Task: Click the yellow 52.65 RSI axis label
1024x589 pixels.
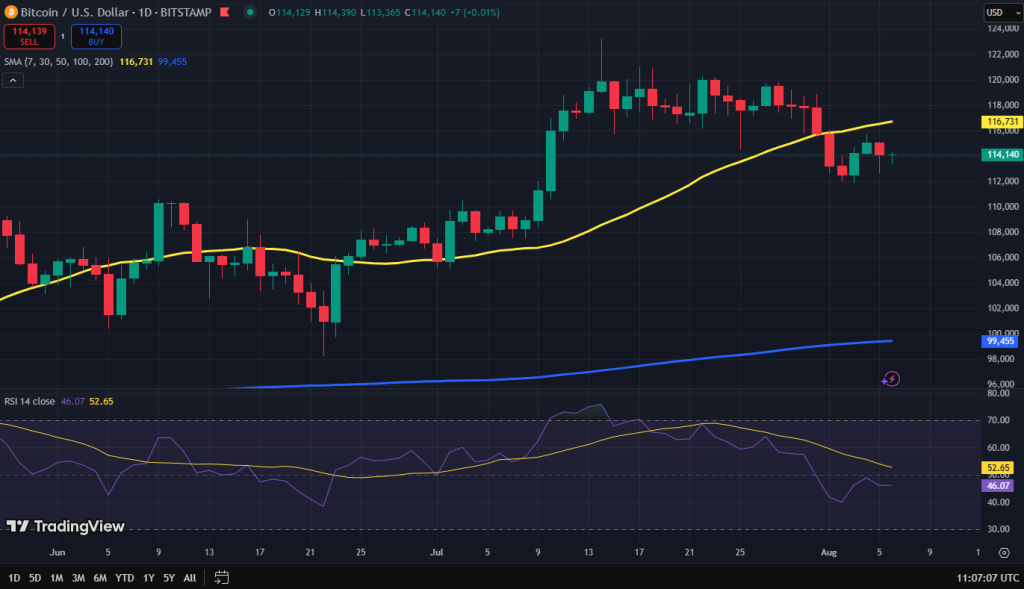Action: [x=997, y=468]
